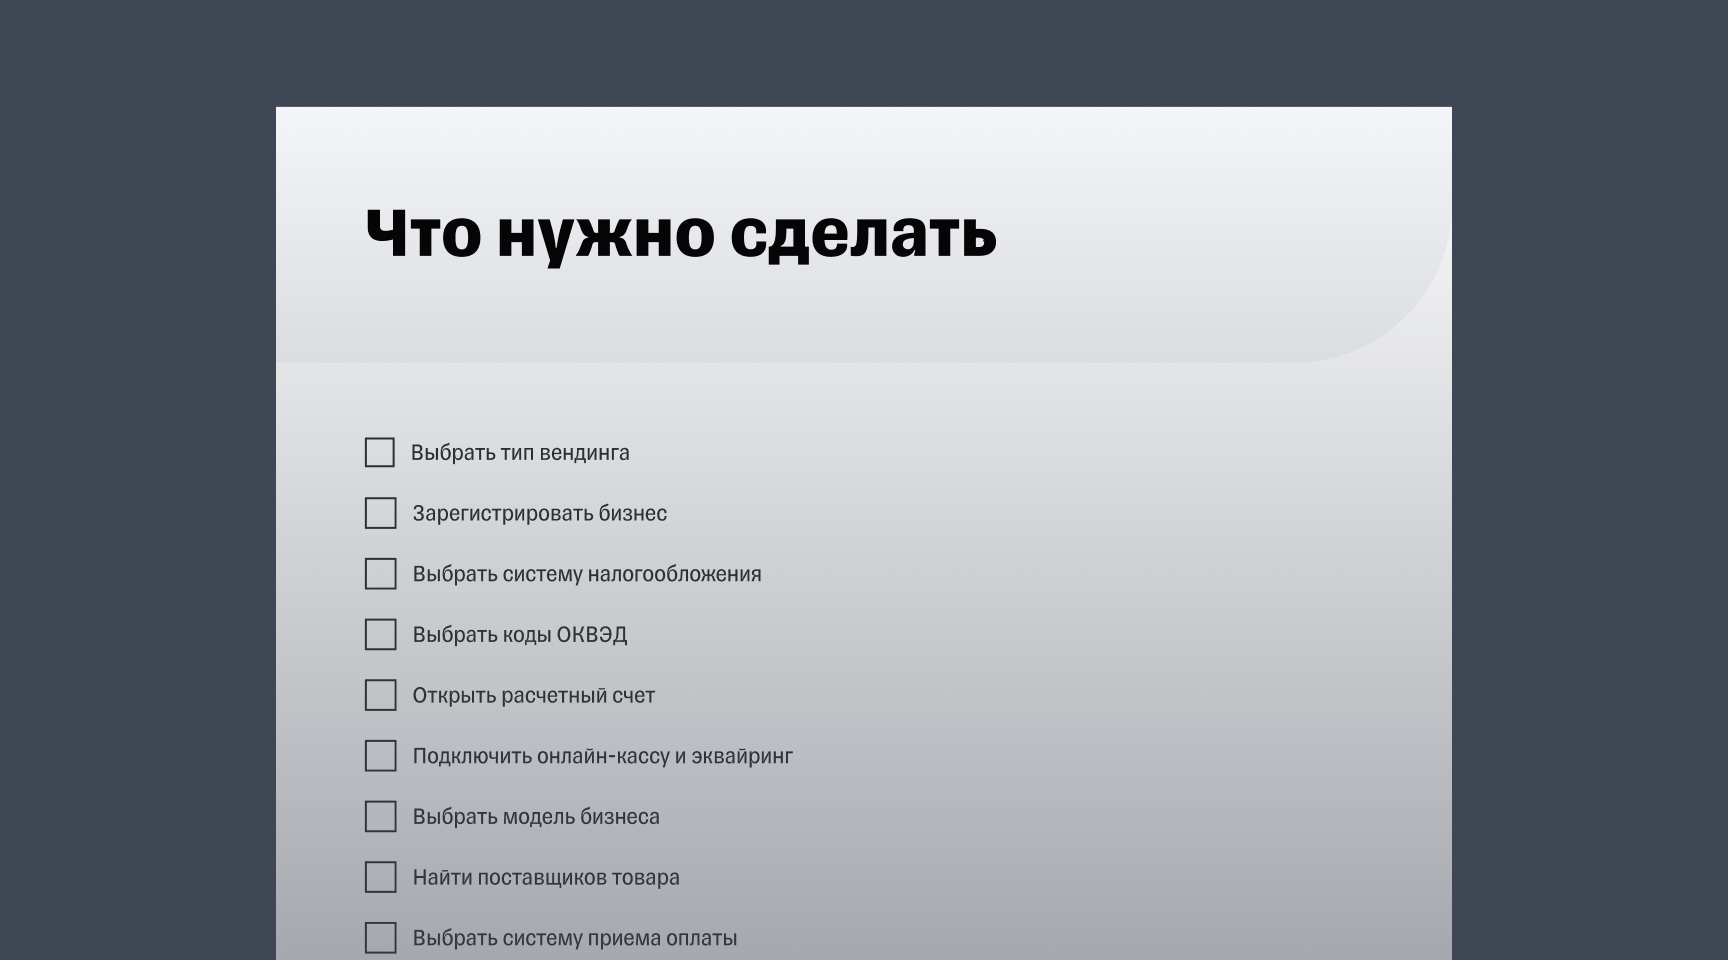Viewport: 1728px width, 960px height.
Task: Click the 'Выбрать коды ОКВЭД' text
Action: click(522, 634)
